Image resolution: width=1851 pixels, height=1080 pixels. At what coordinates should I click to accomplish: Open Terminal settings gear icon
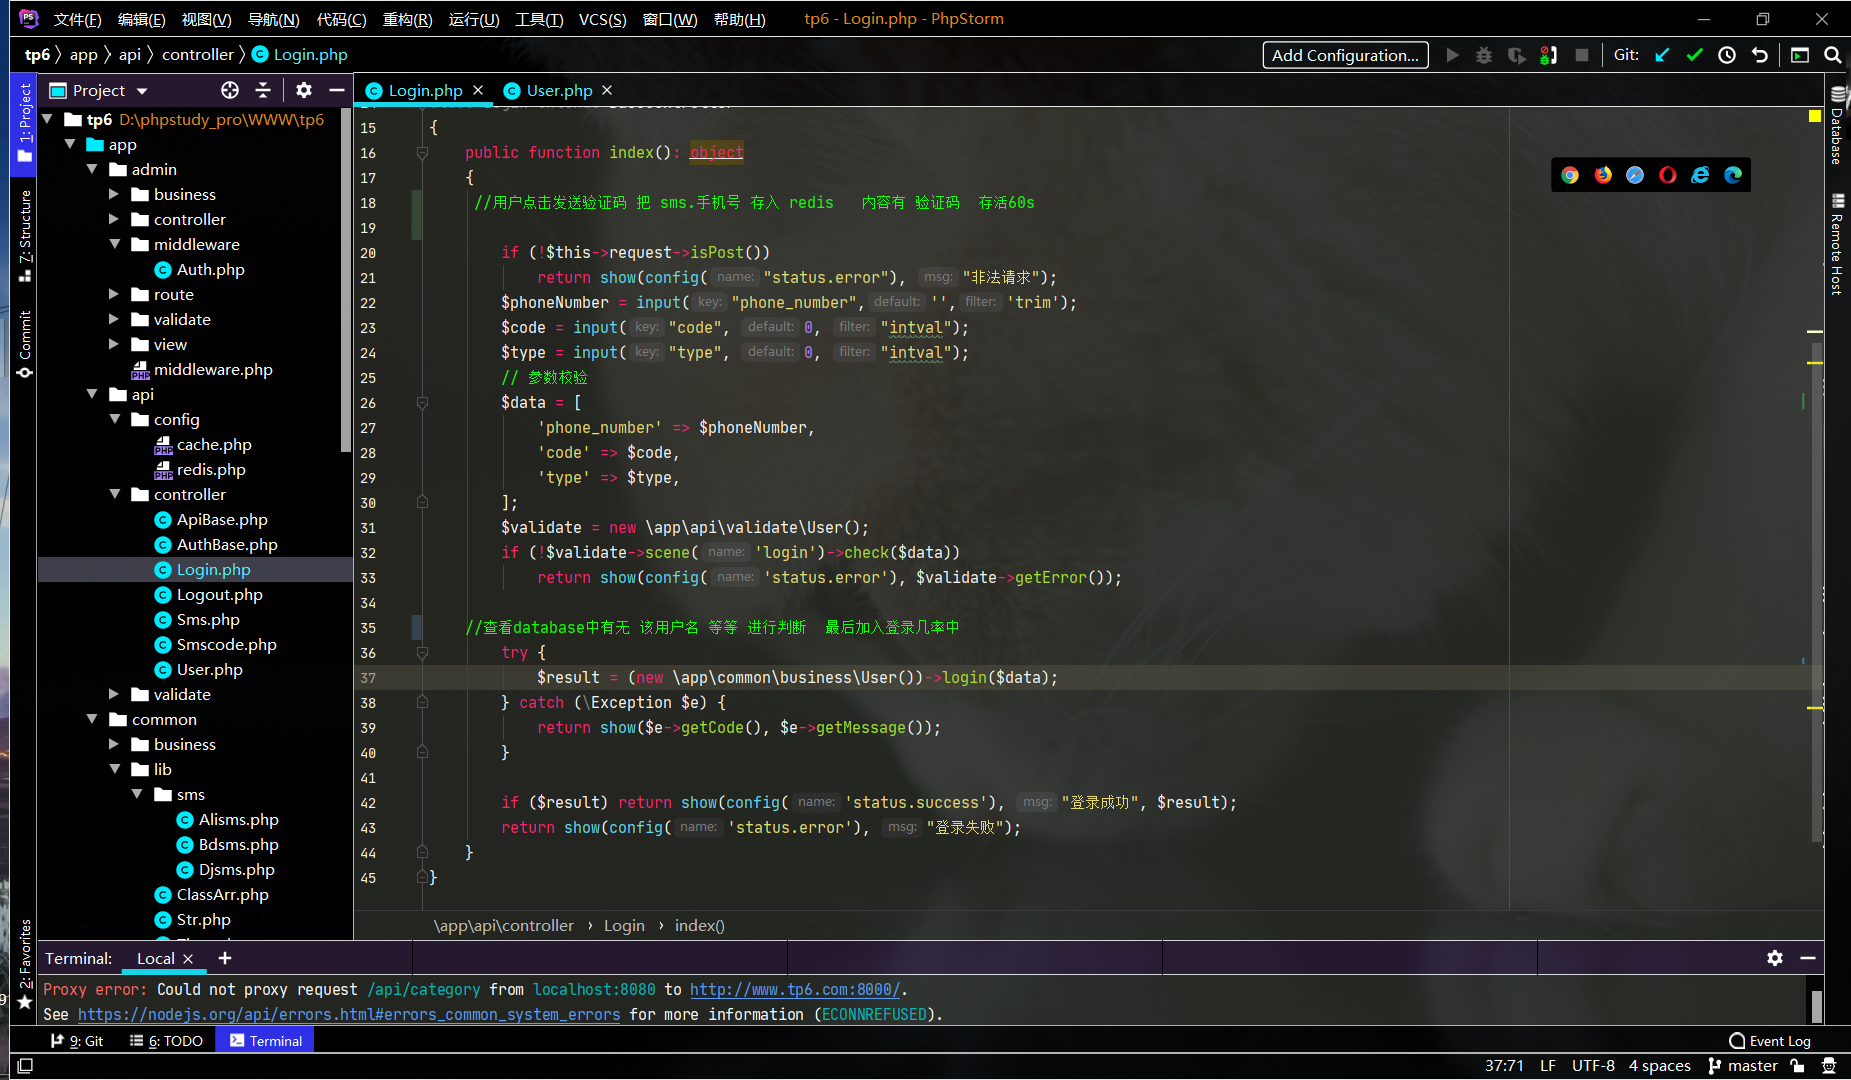click(1775, 958)
